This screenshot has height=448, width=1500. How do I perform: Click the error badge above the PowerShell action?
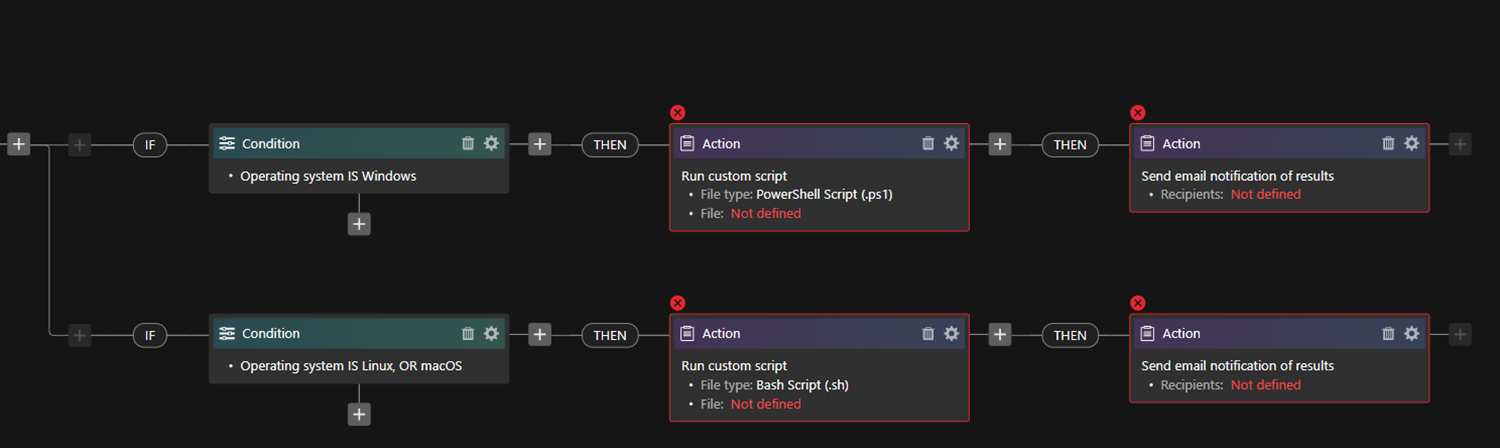(x=677, y=113)
